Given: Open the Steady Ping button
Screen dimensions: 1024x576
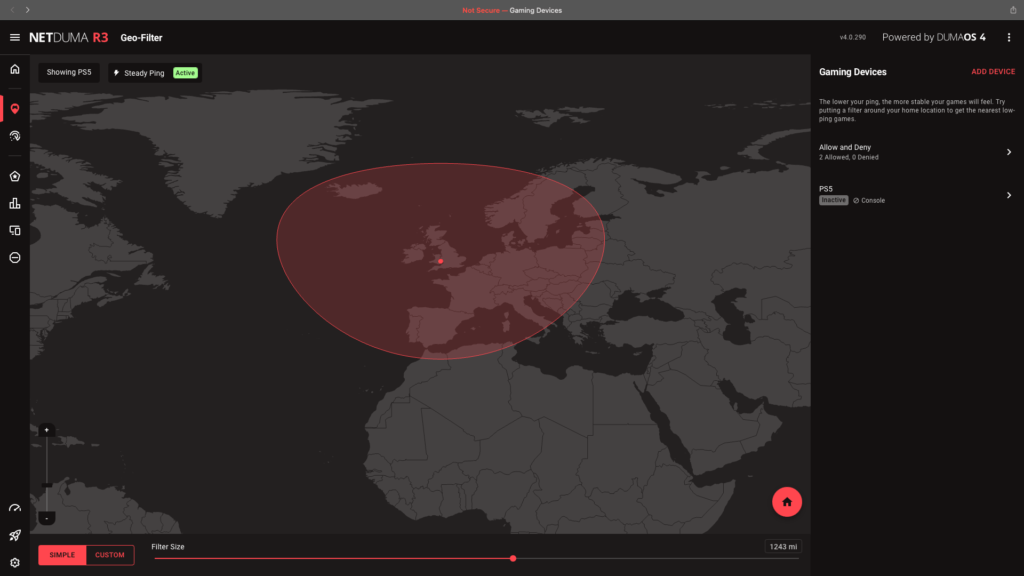Looking at the screenshot, I should pos(155,72).
